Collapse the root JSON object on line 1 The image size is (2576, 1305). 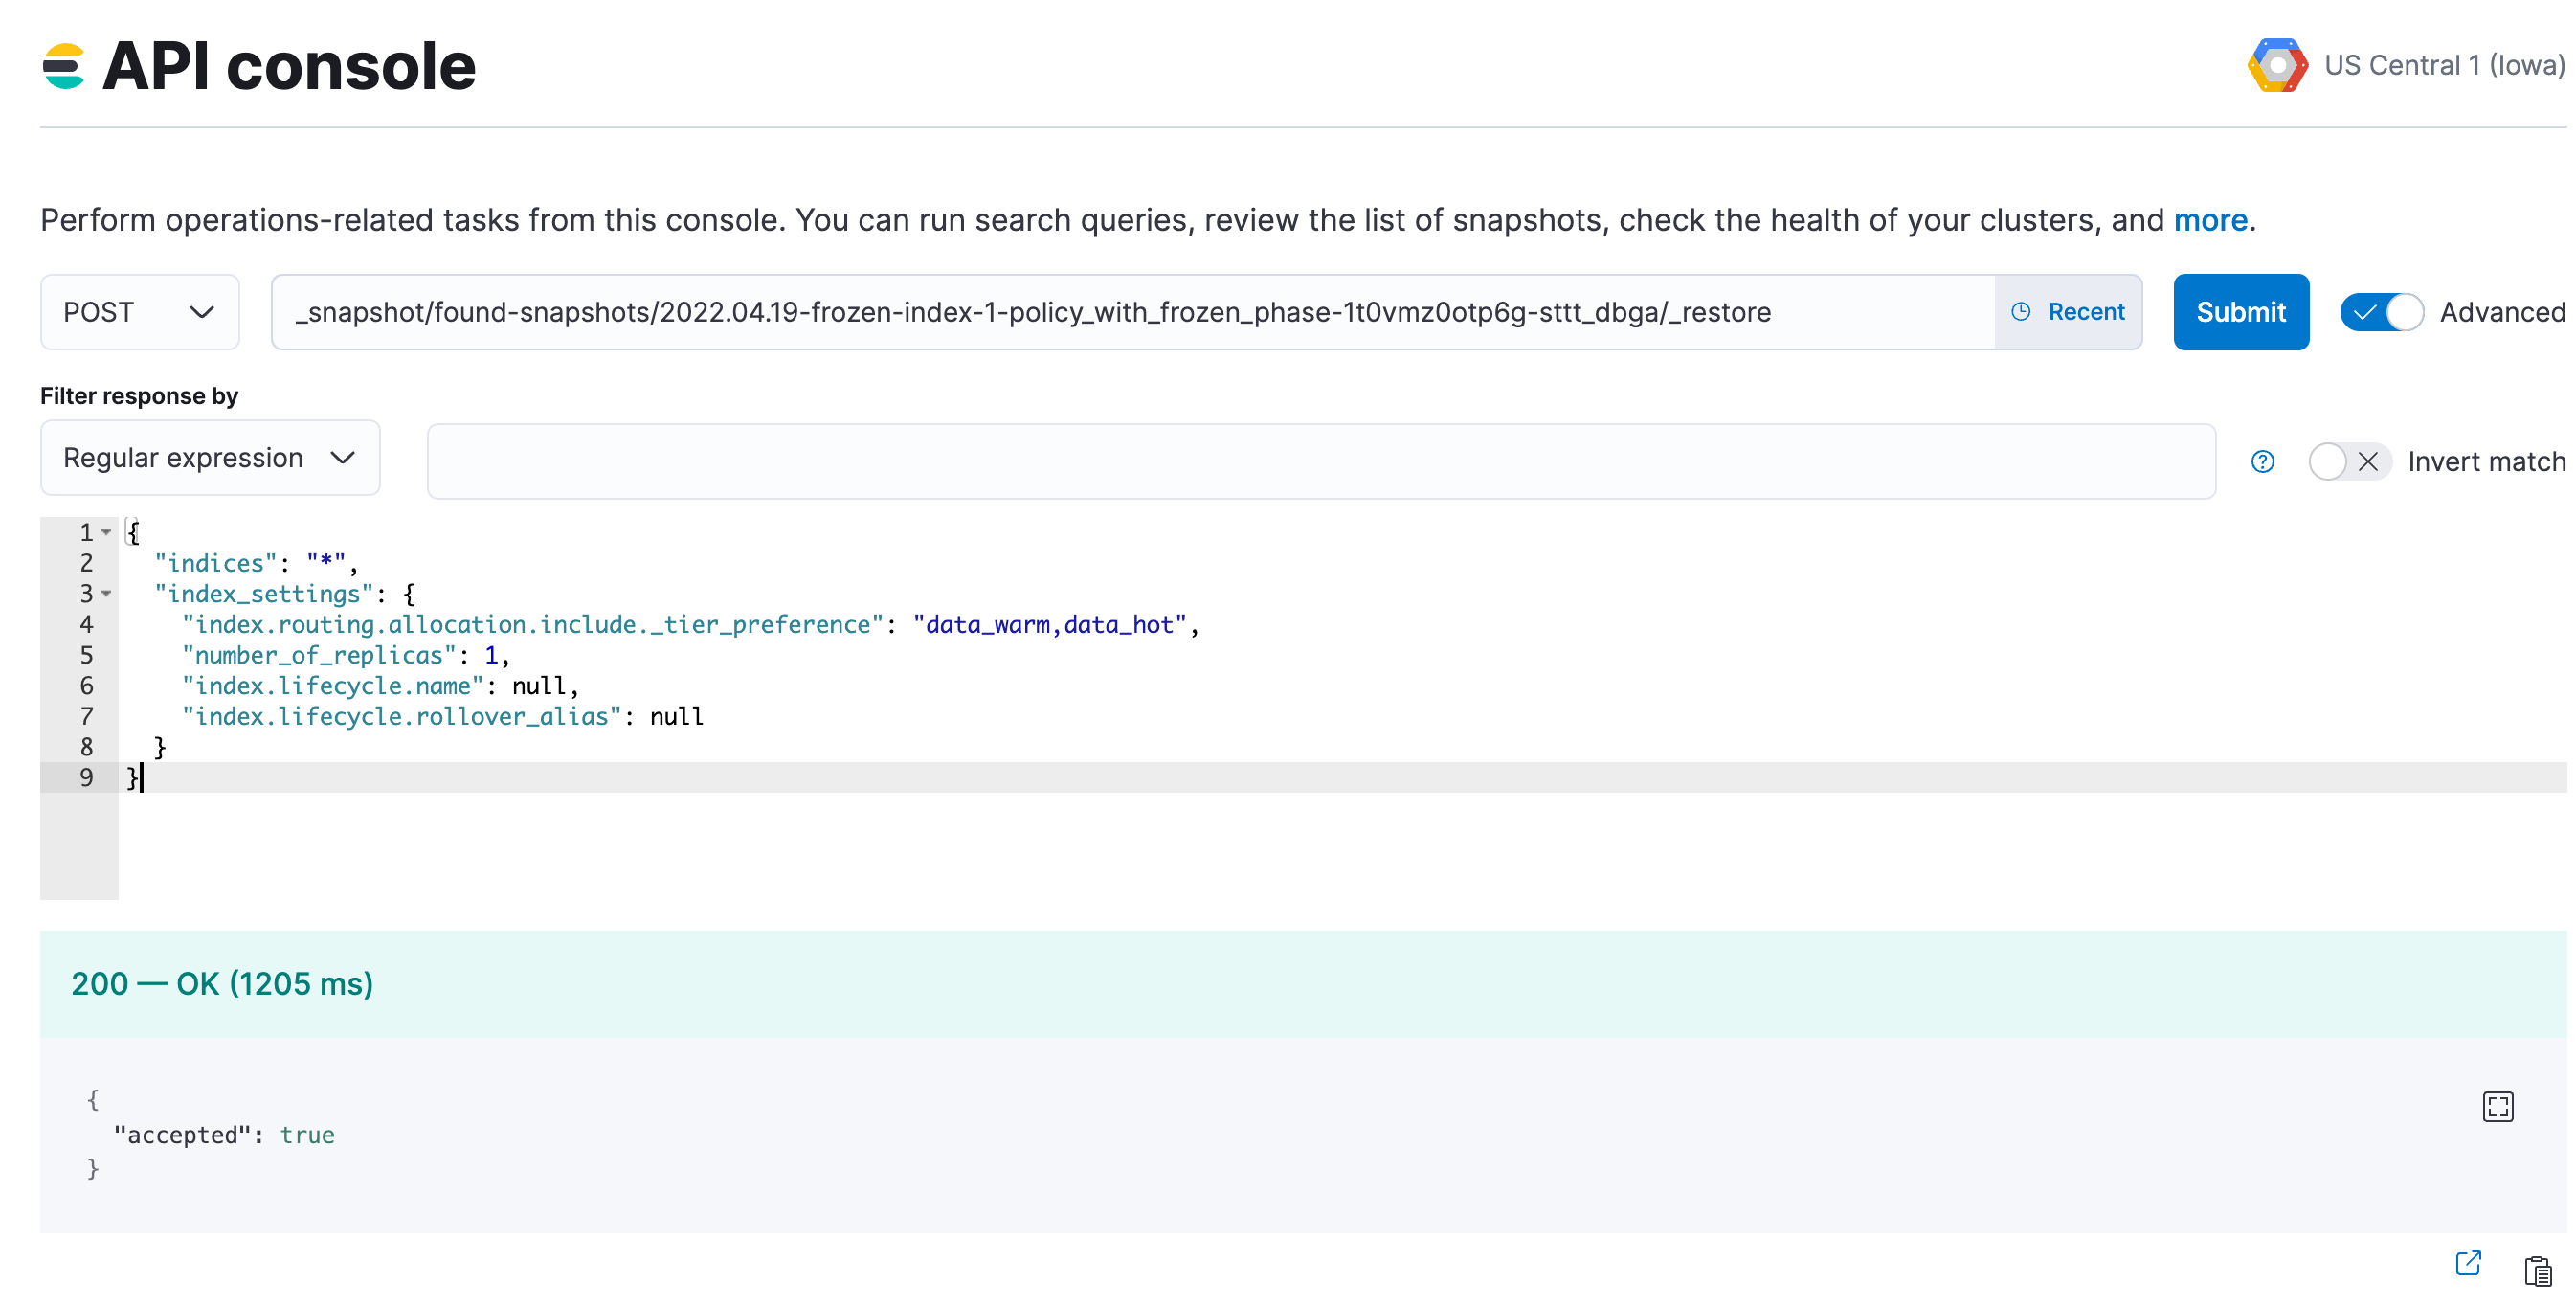coord(108,531)
